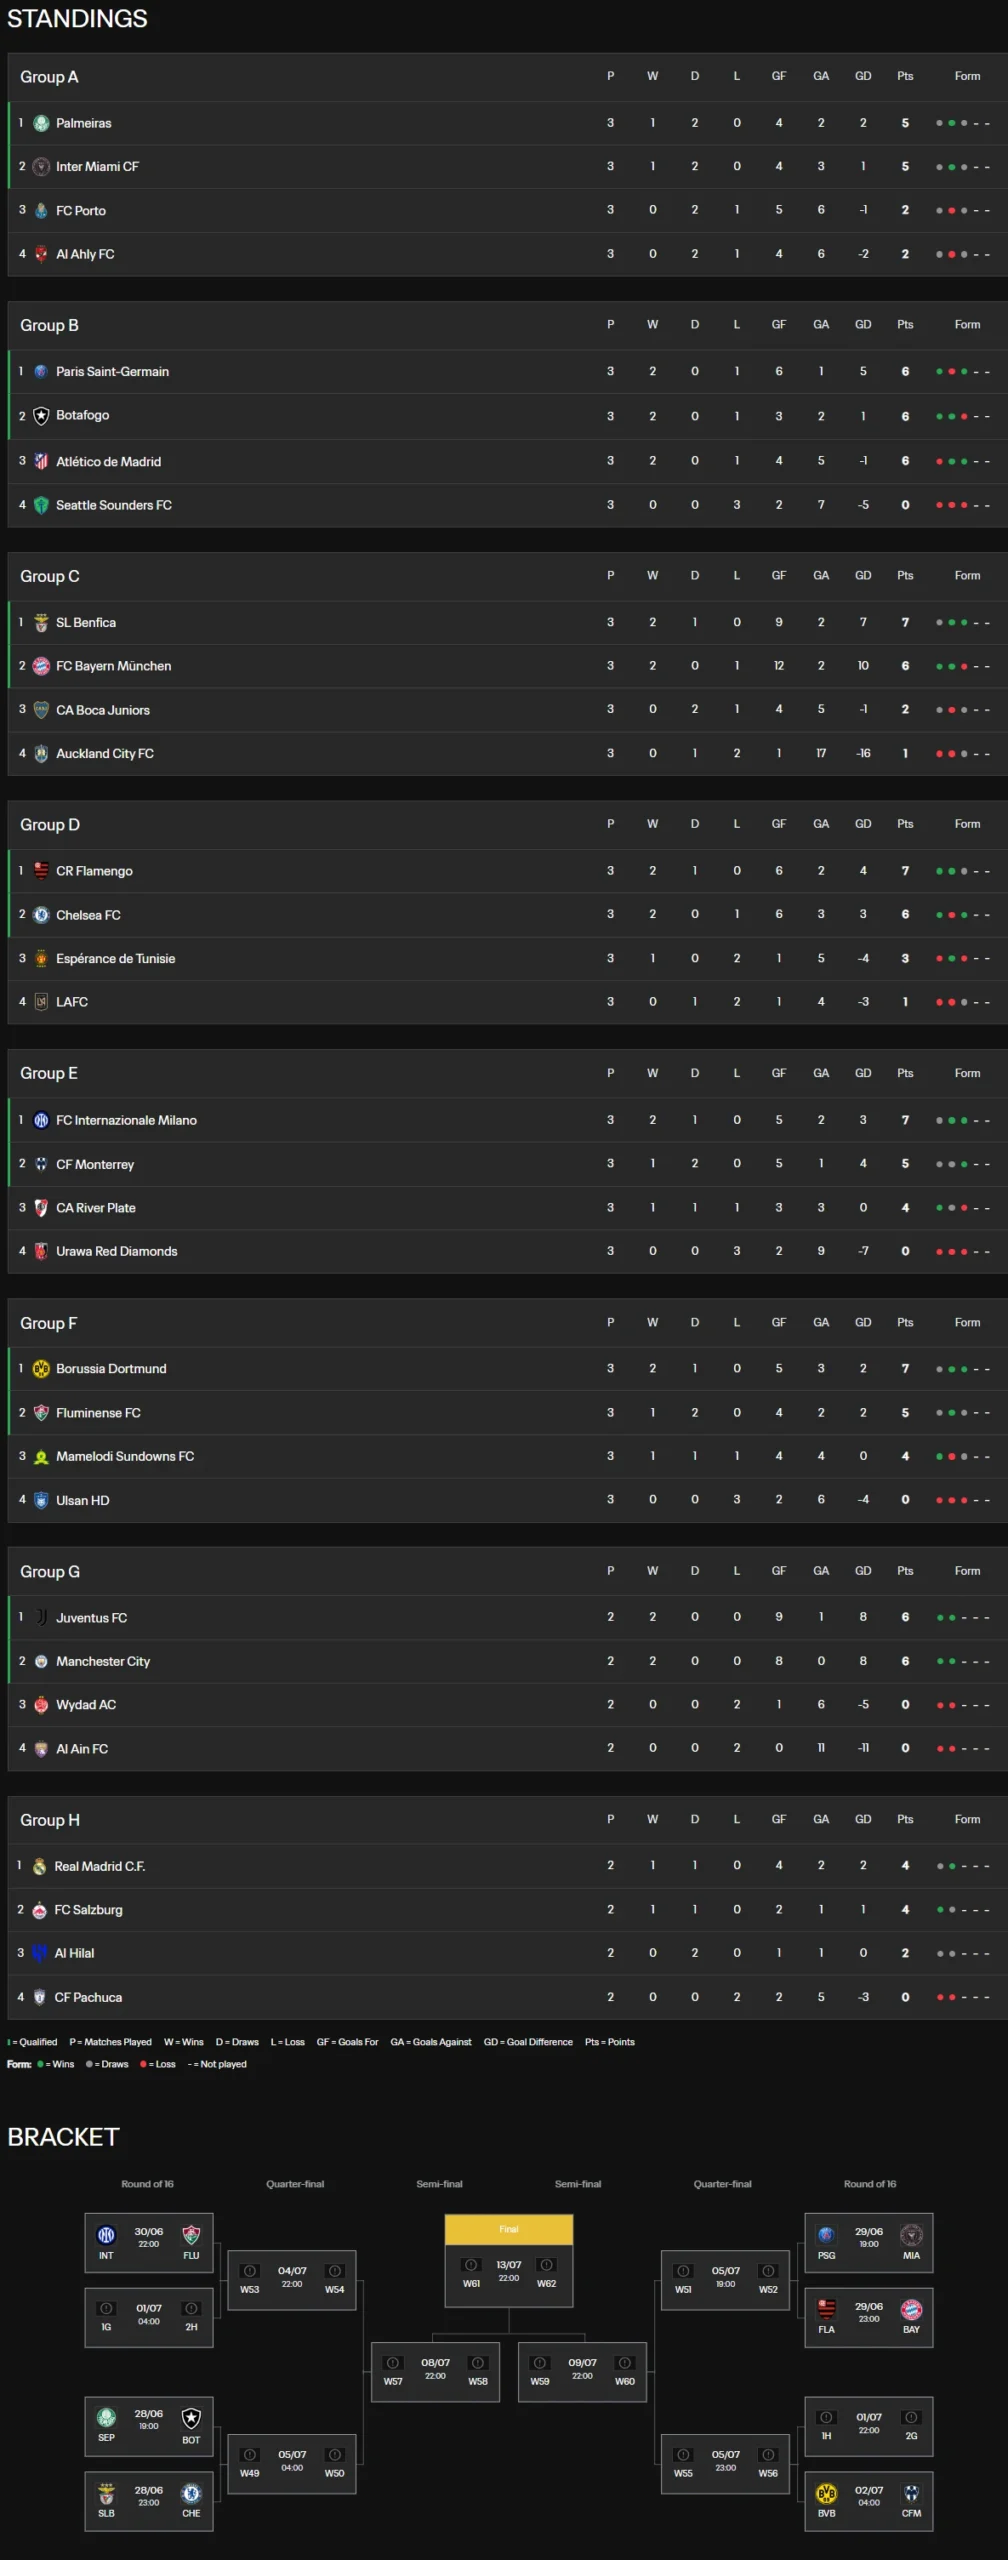Click the Seattle Sounders FC crest
Screen dimensions: 1008x2560
point(41,505)
